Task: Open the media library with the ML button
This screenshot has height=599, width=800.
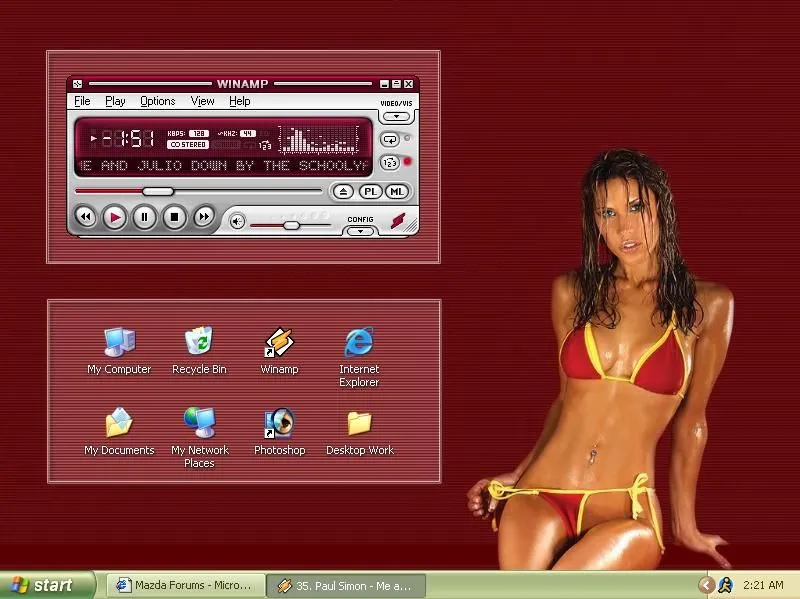Action: (x=396, y=191)
